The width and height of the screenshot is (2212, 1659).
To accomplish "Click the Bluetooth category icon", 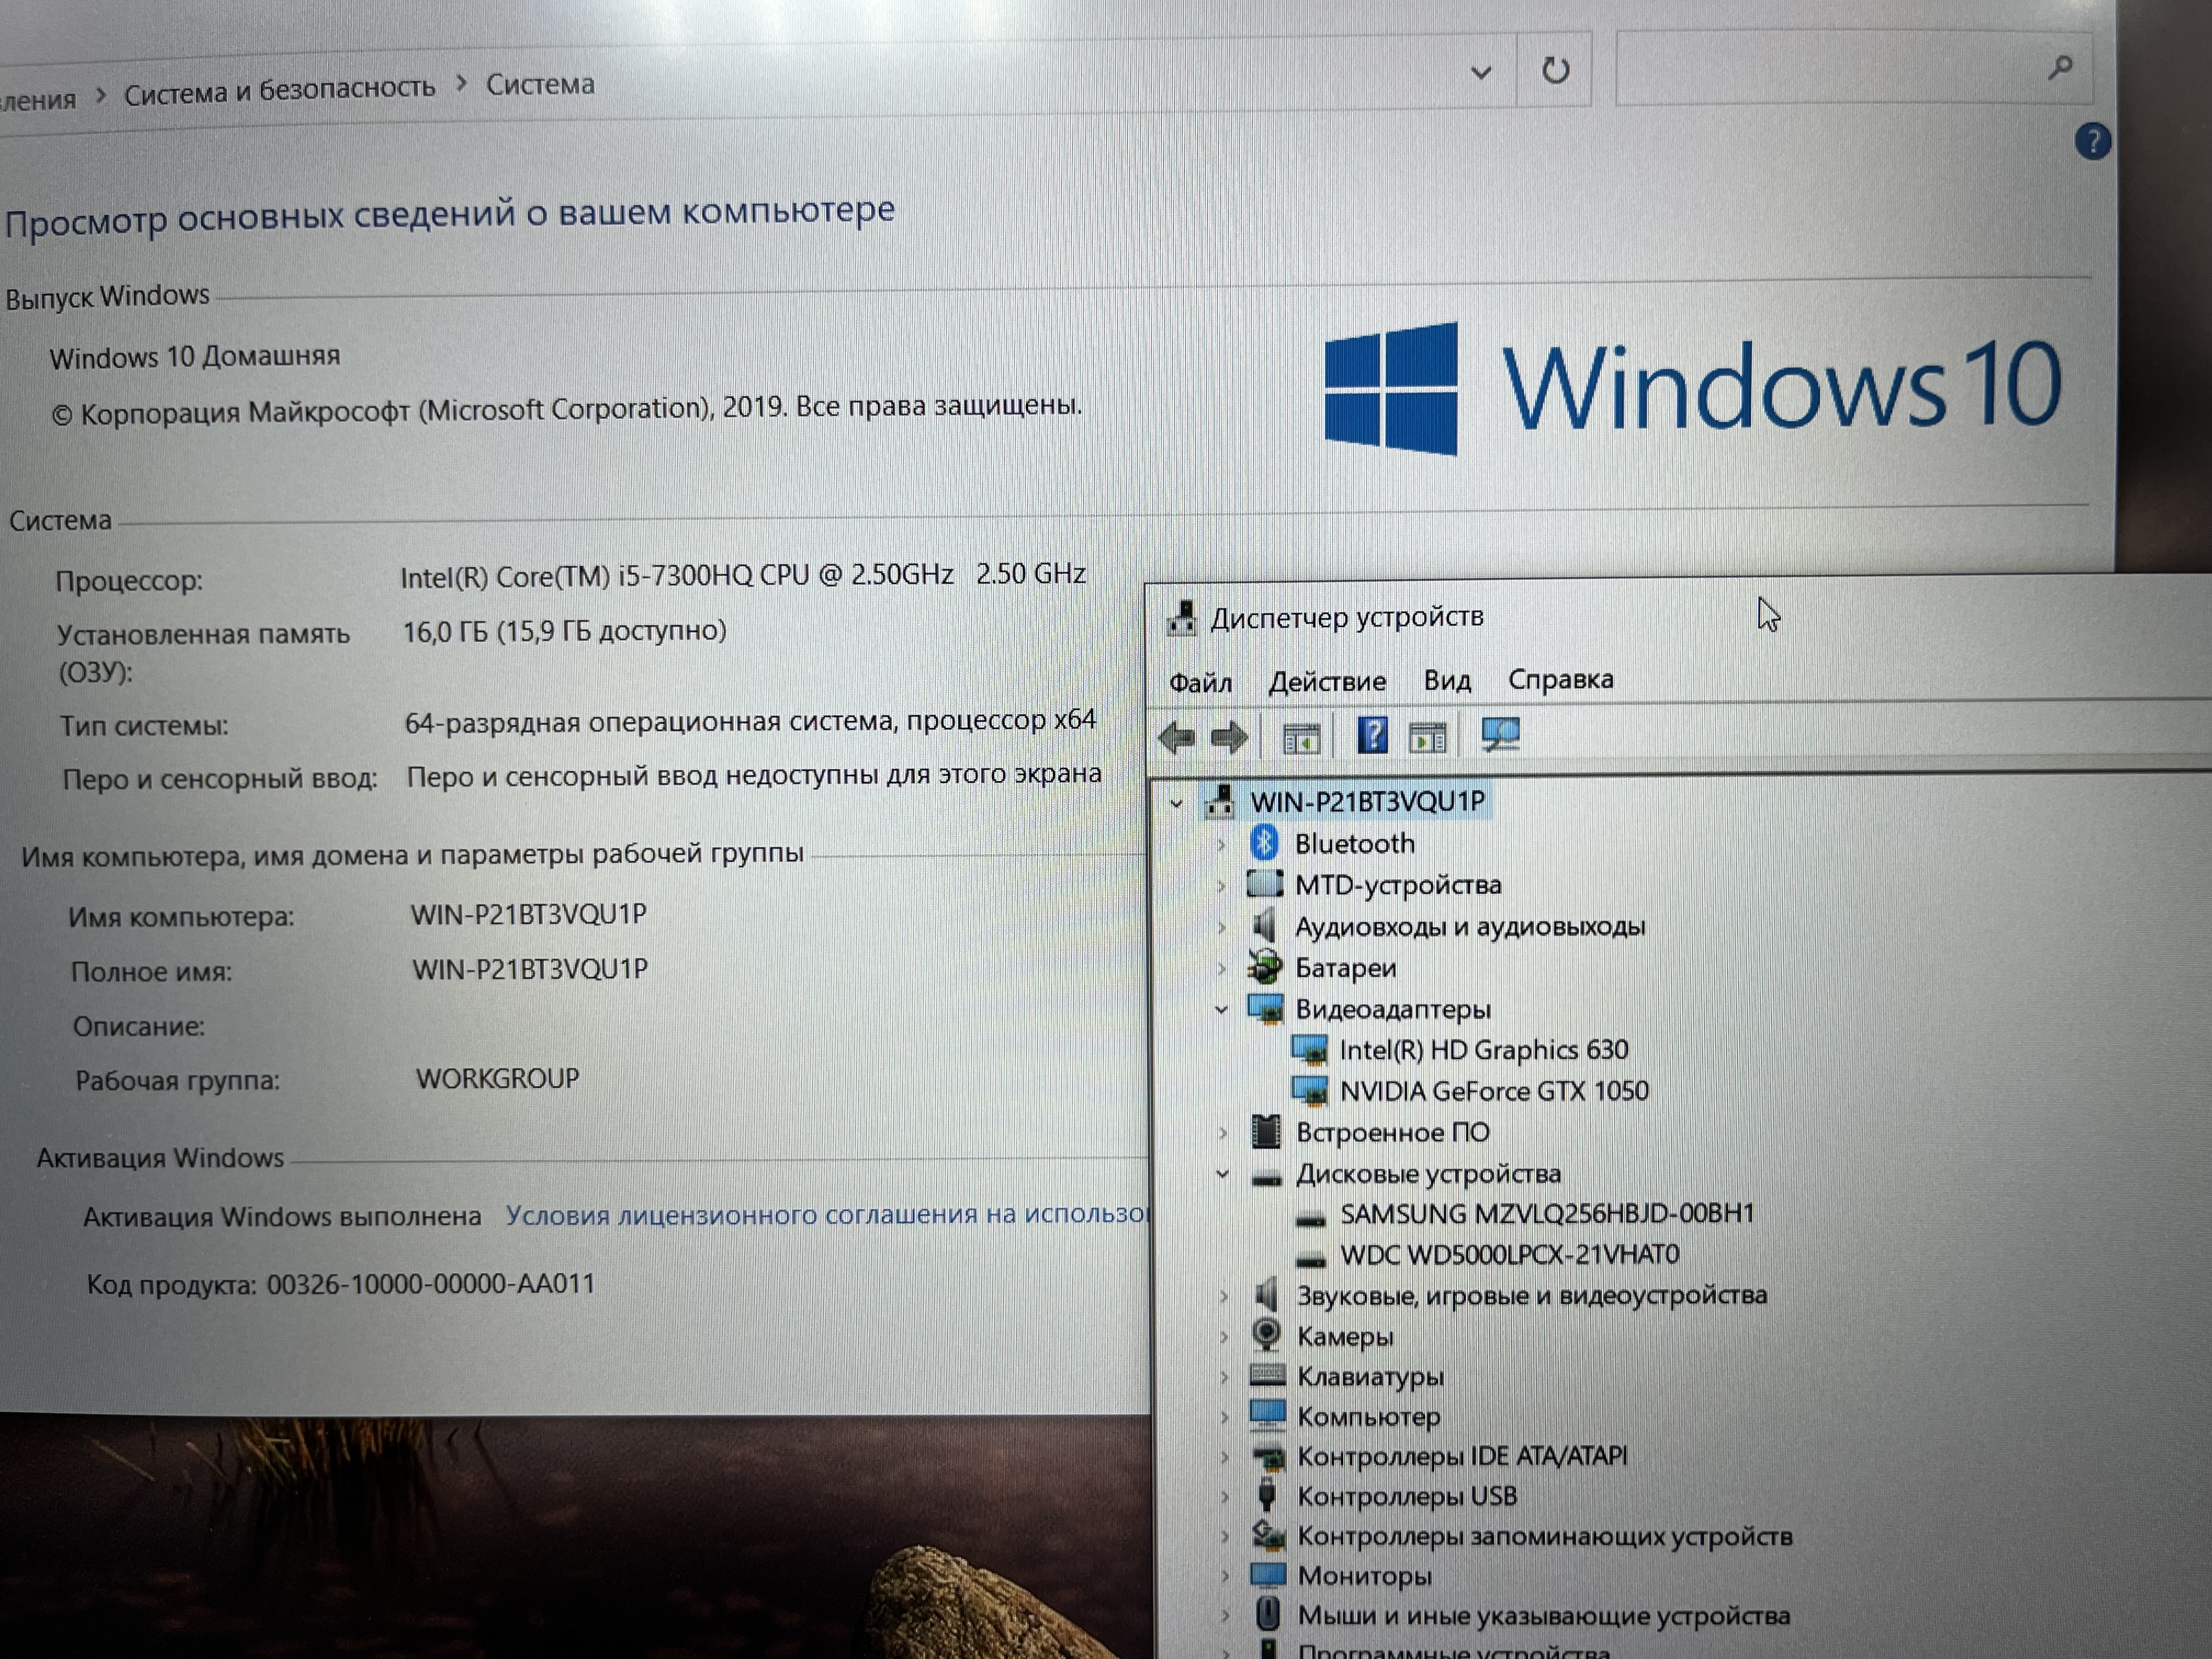I will [x=1264, y=843].
